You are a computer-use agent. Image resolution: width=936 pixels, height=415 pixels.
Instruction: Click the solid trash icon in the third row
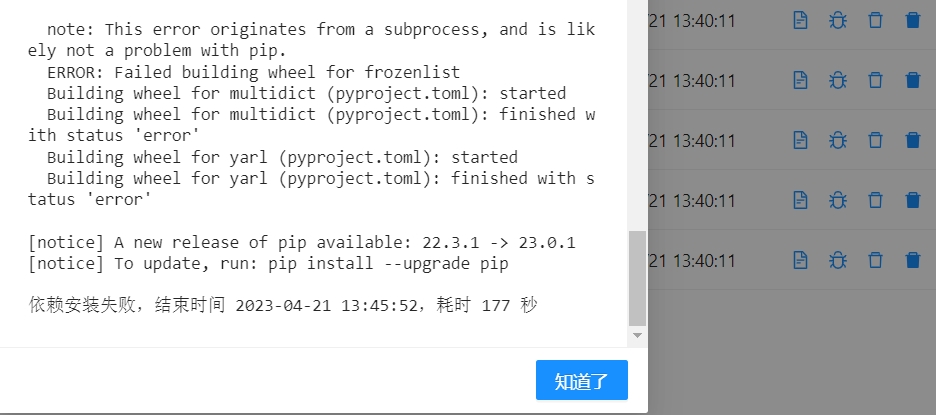click(x=912, y=140)
